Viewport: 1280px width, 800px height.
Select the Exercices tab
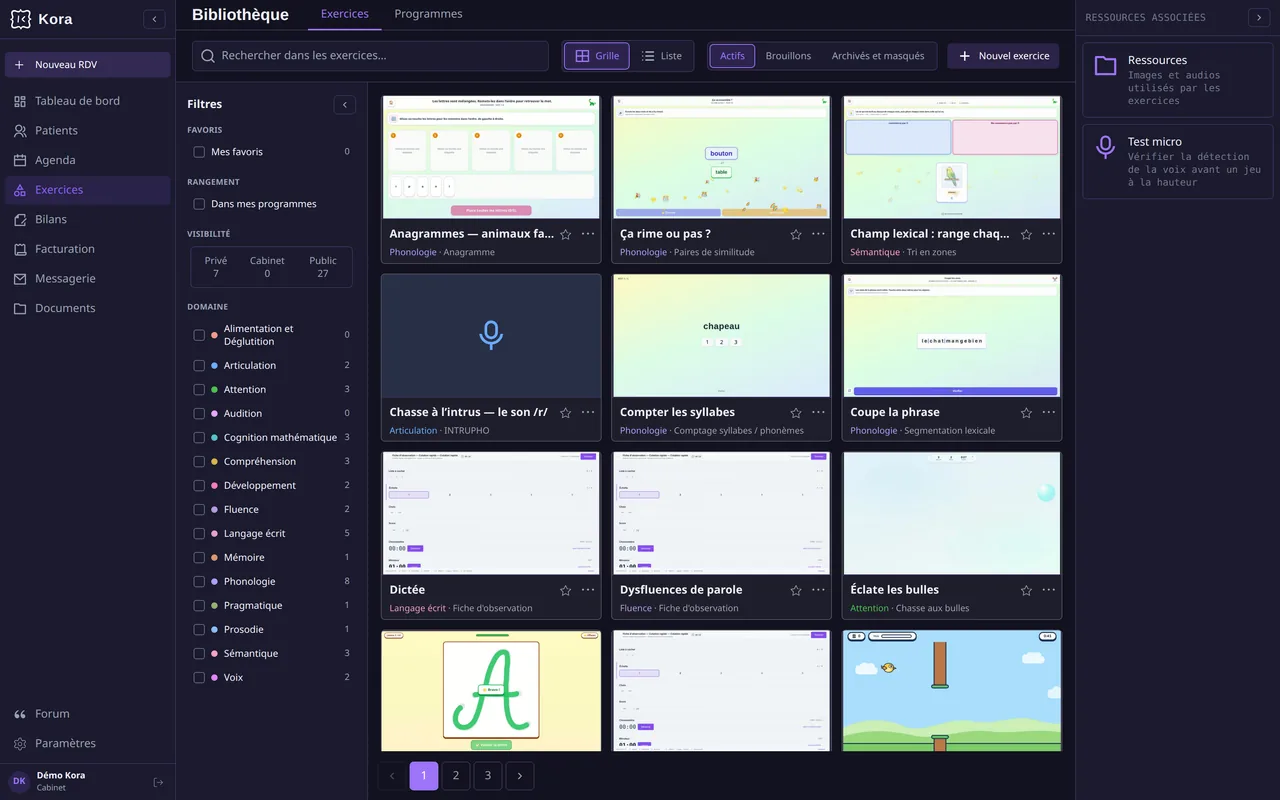coord(345,14)
